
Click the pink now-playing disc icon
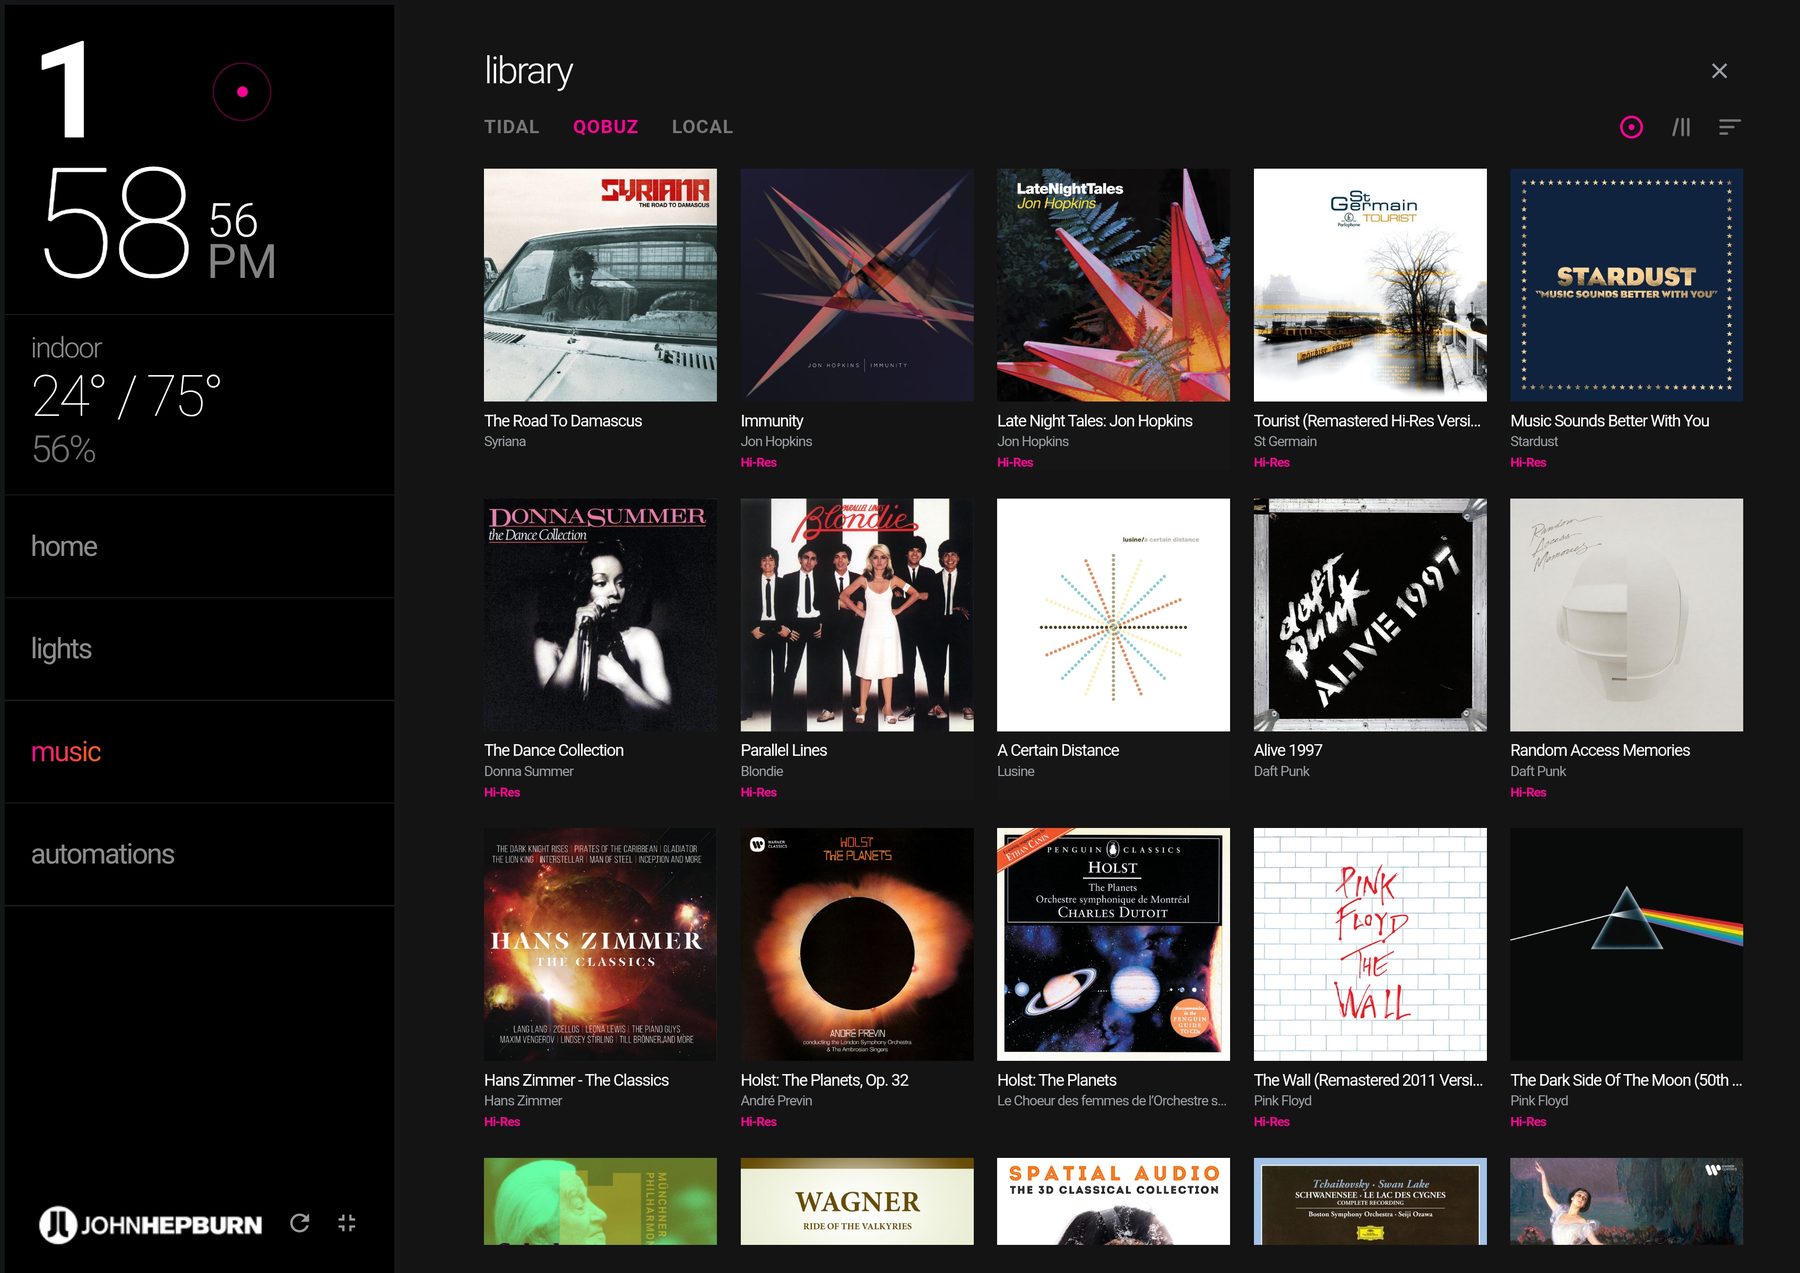click(242, 92)
